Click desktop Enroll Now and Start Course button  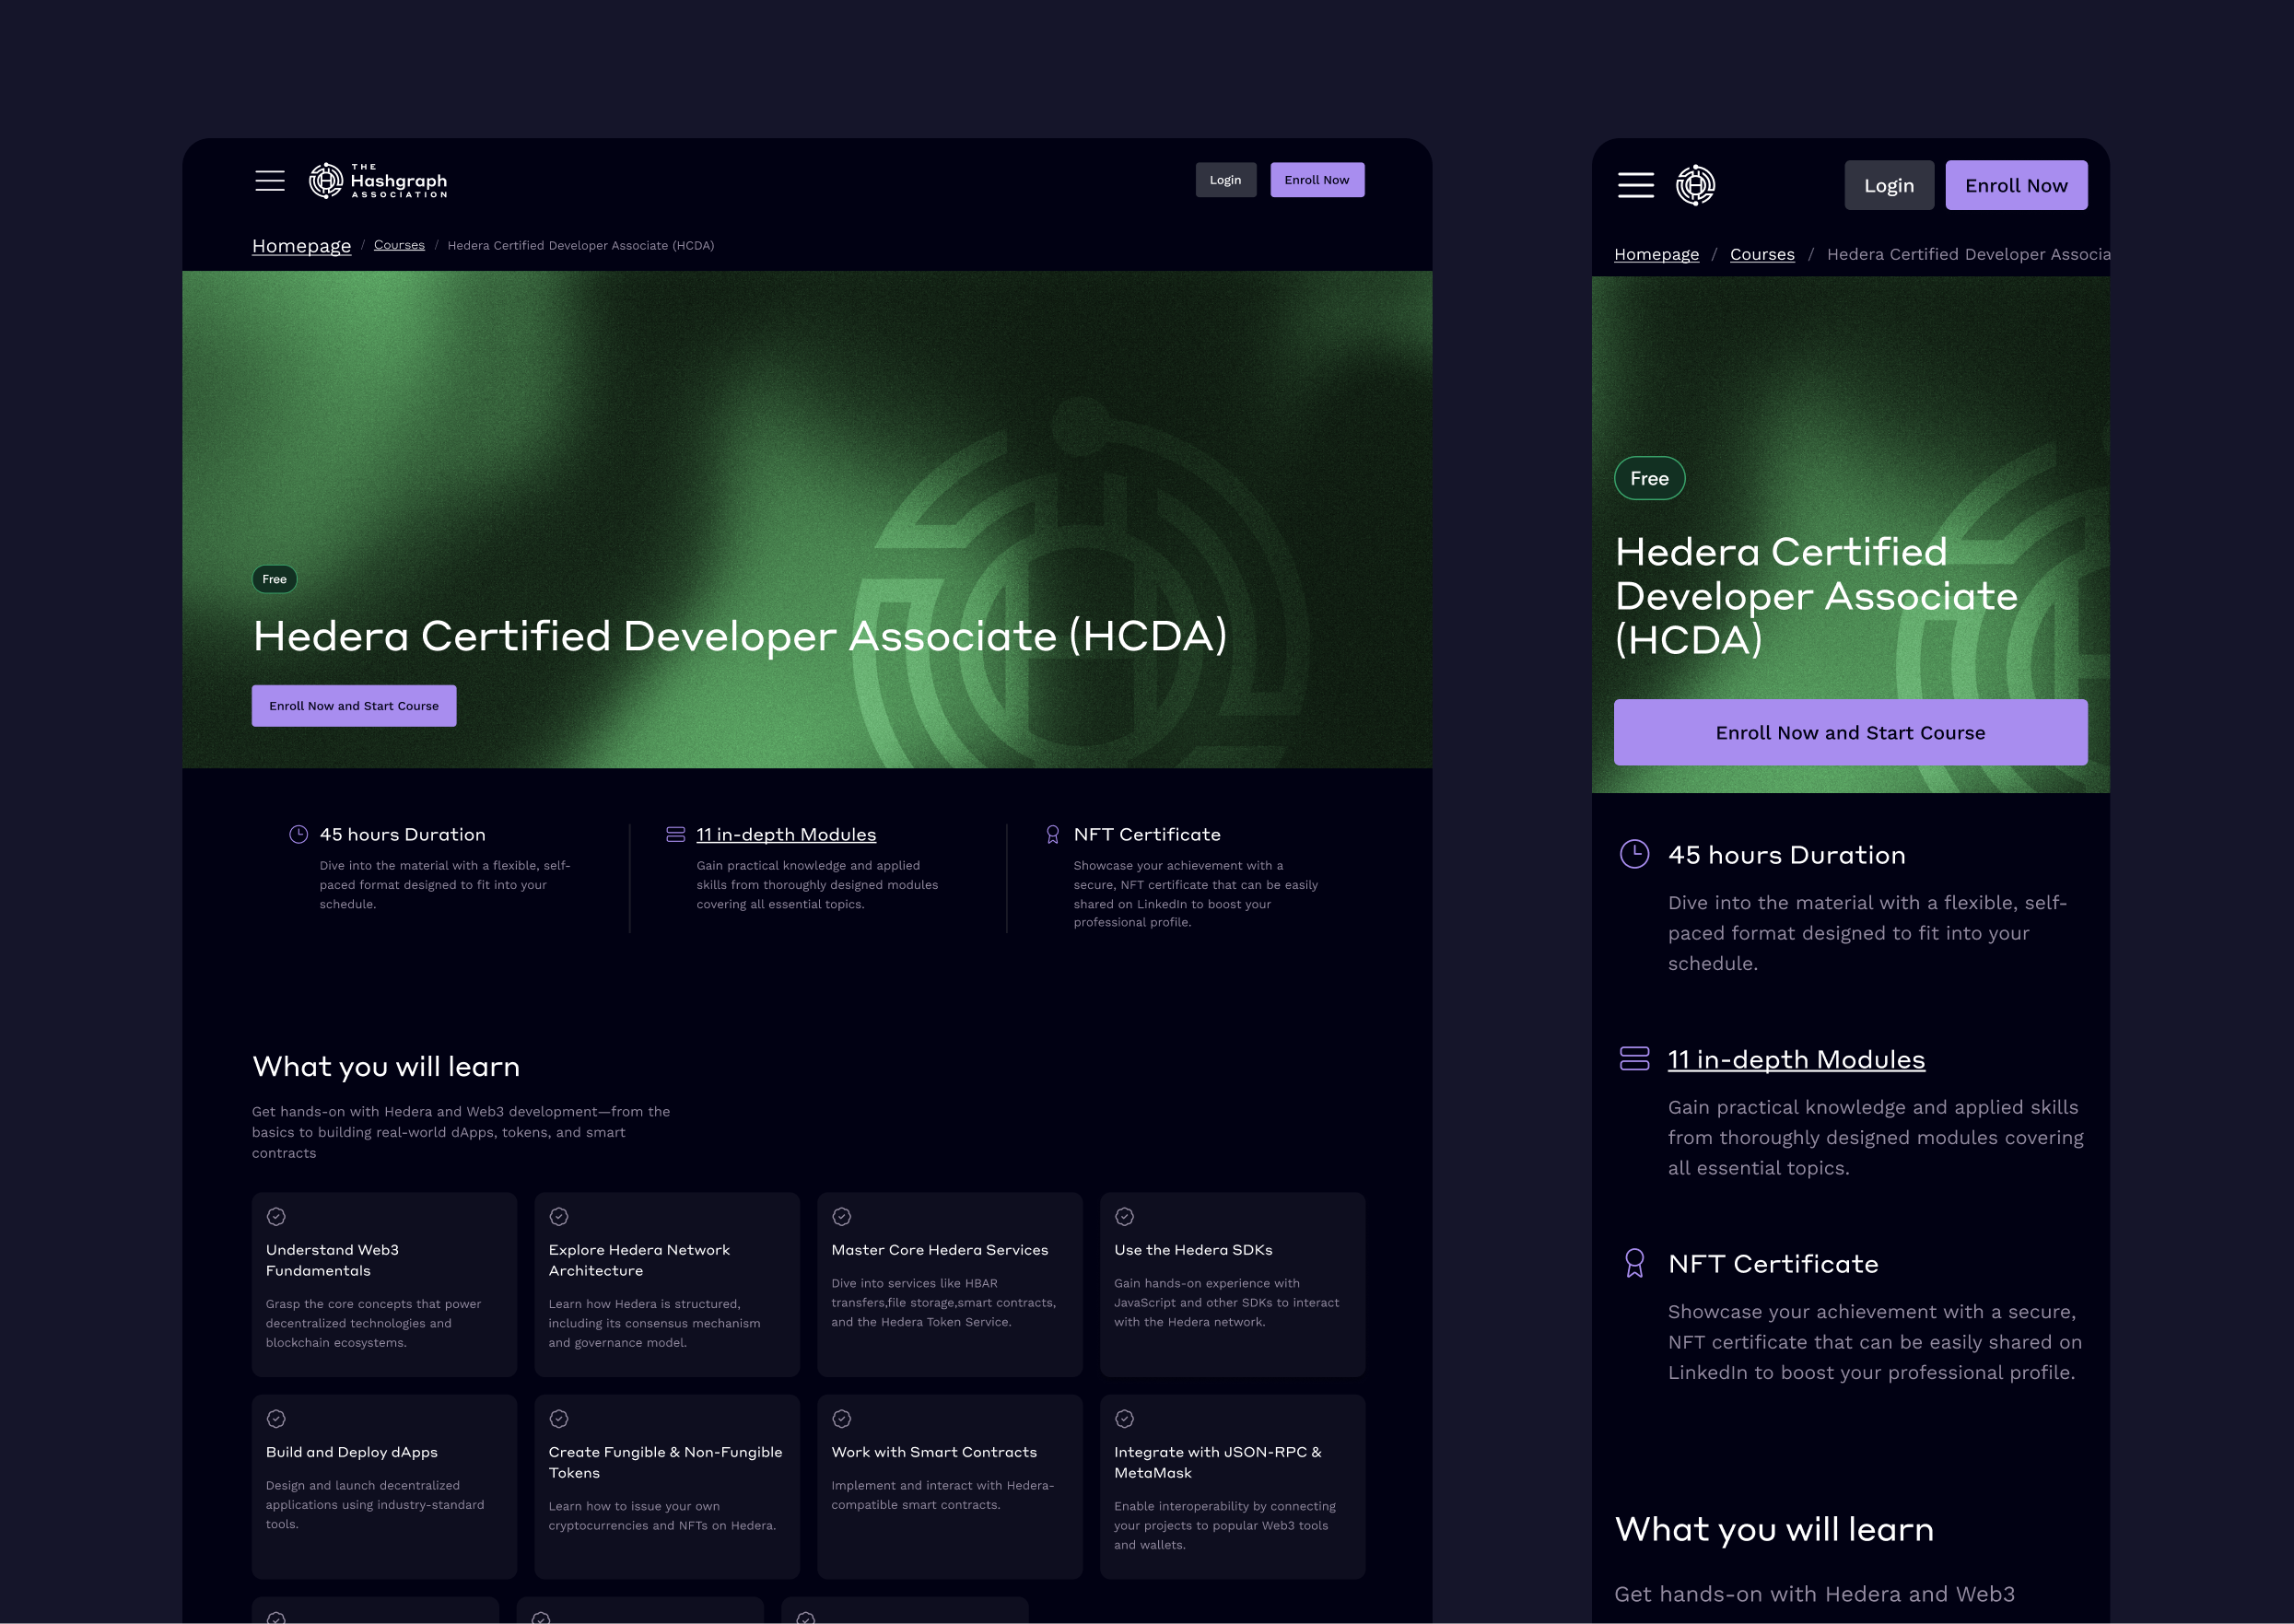(354, 706)
